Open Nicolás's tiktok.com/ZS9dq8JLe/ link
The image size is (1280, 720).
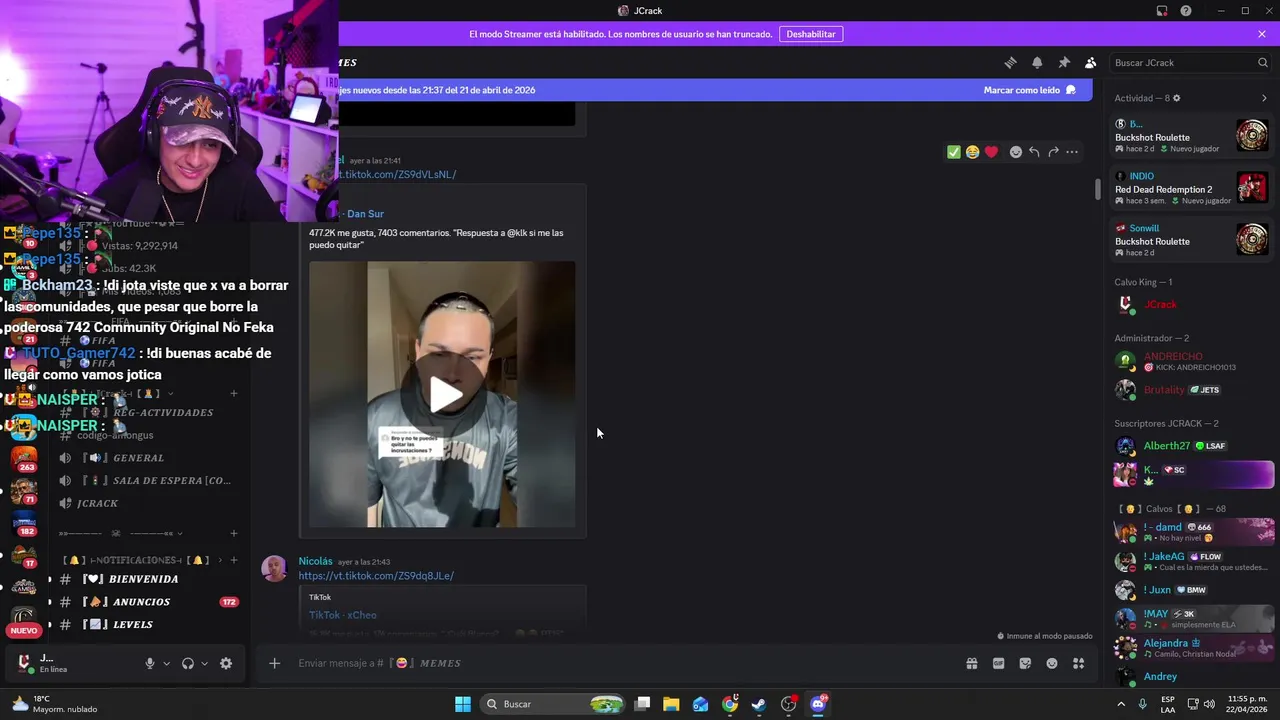pos(376,576)
